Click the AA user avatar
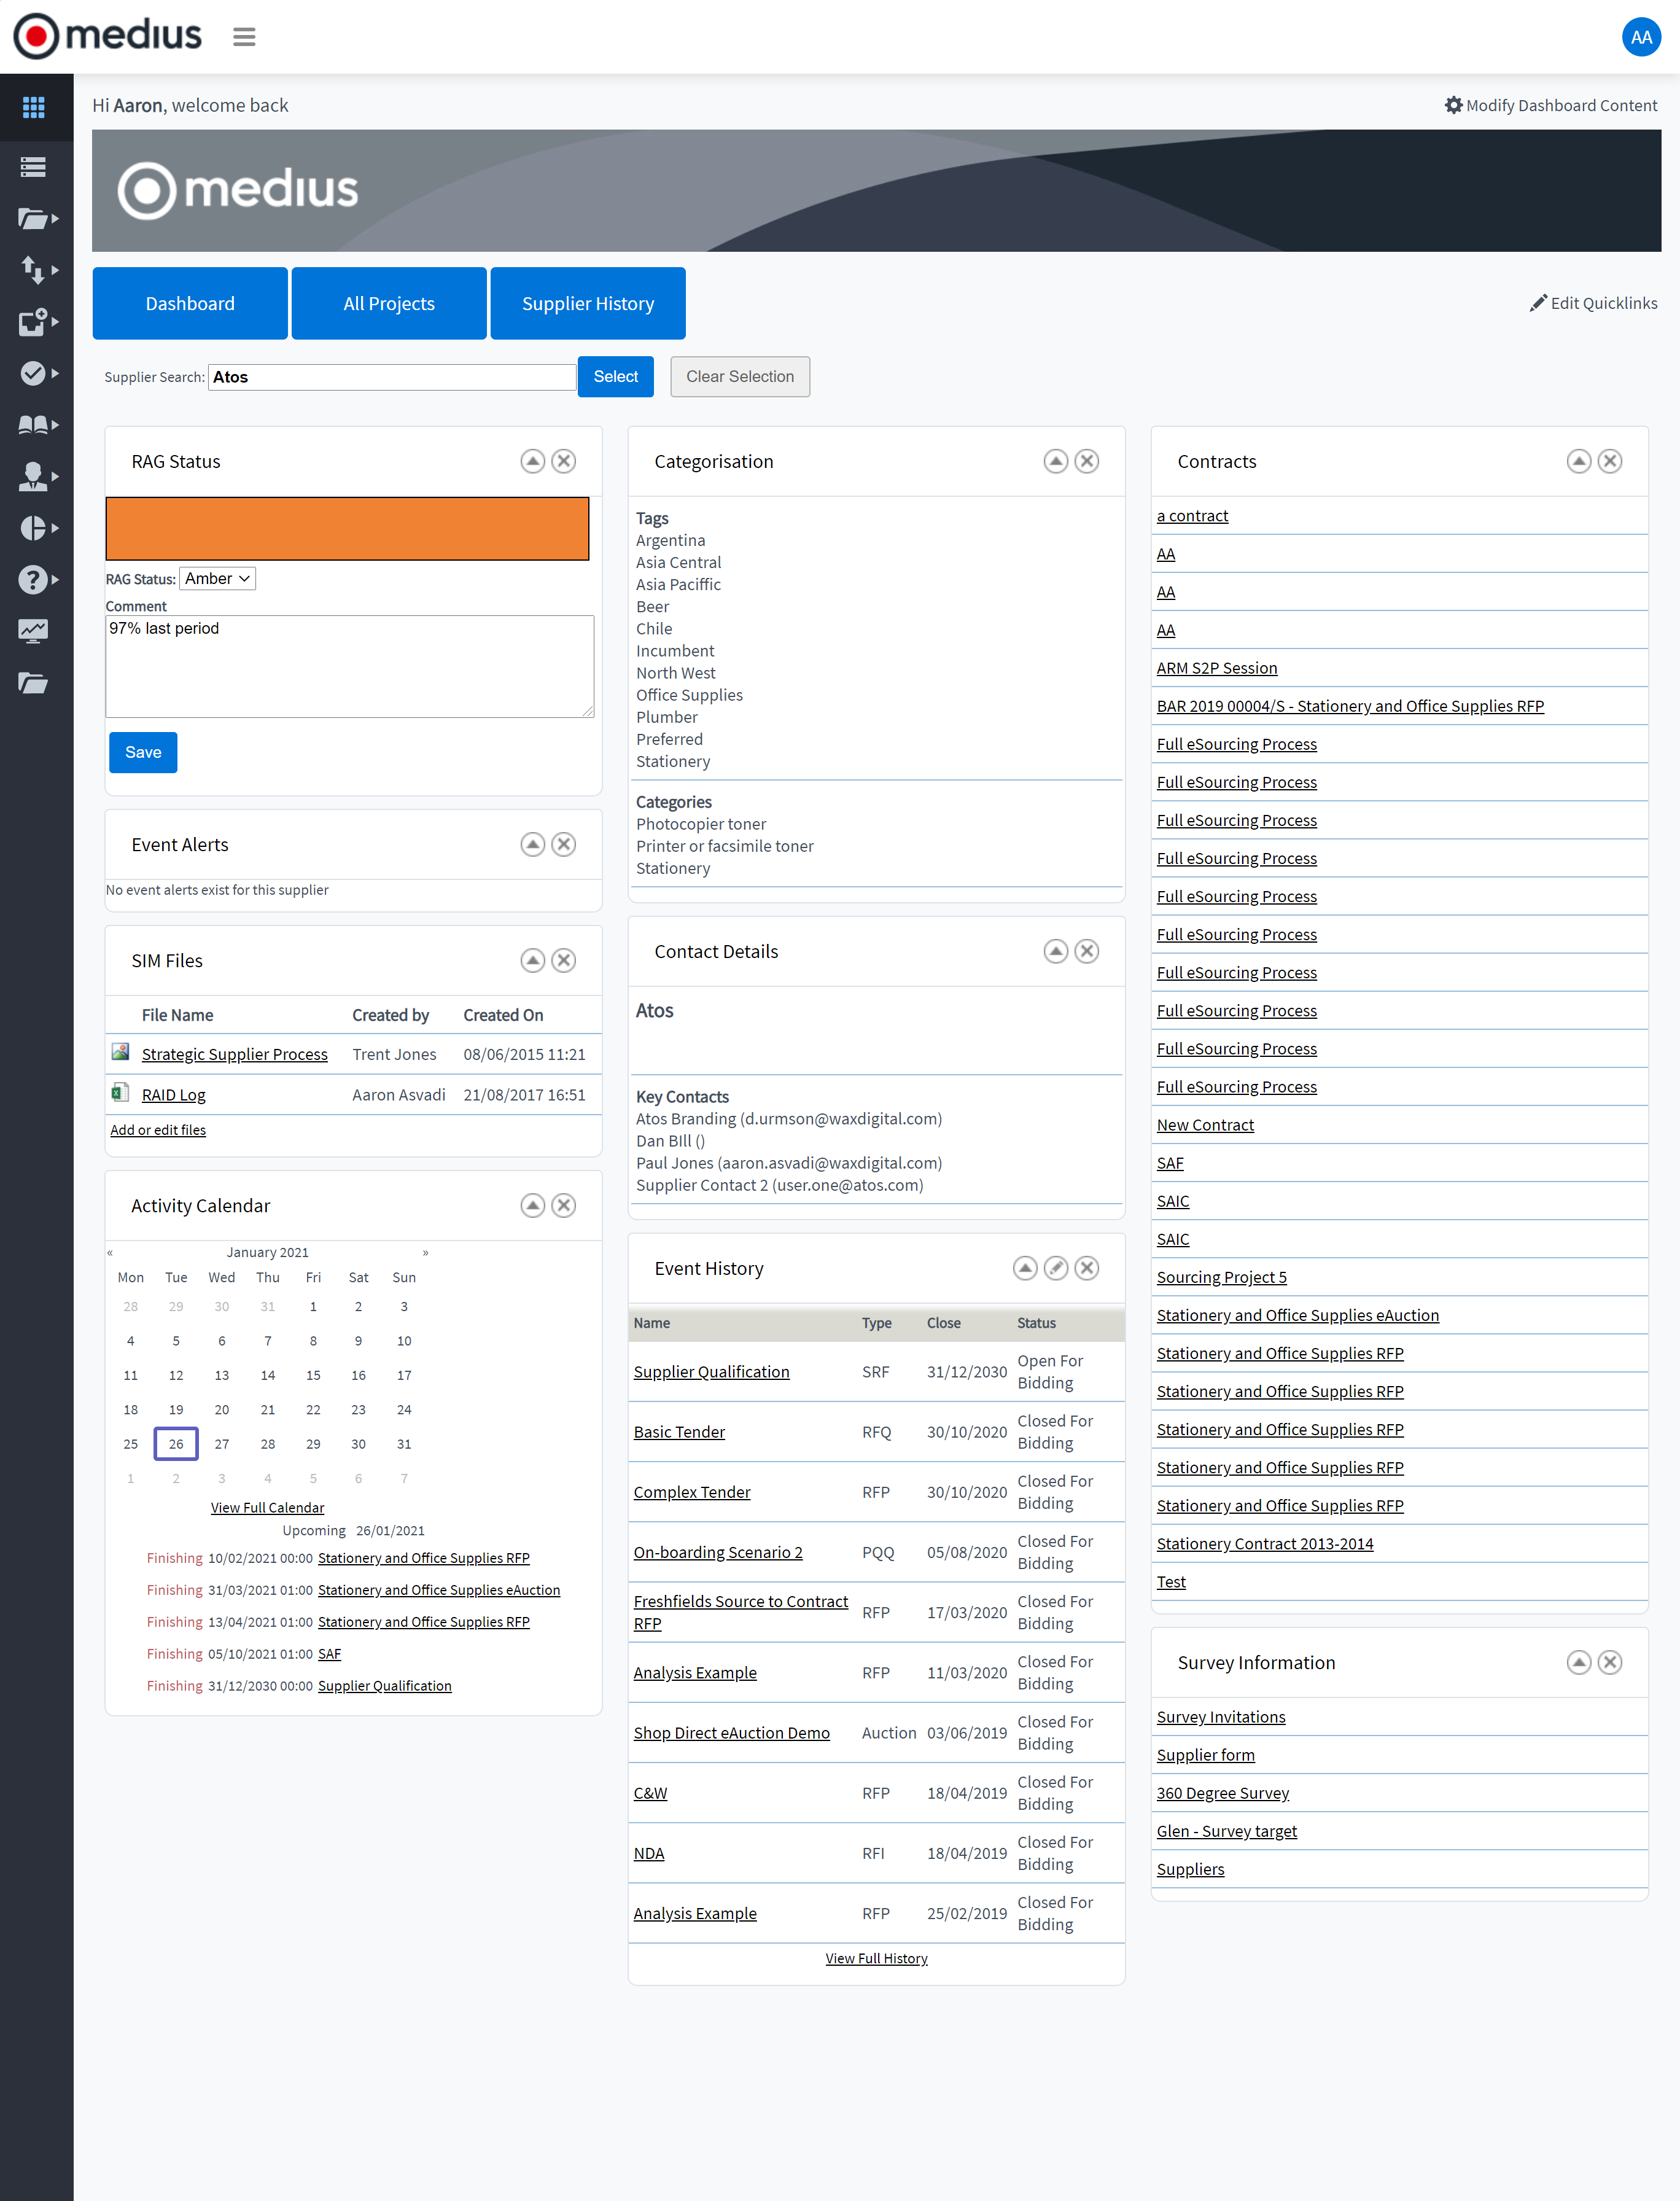Viewport: 1680px width, 2201px height. point(1640,37)
